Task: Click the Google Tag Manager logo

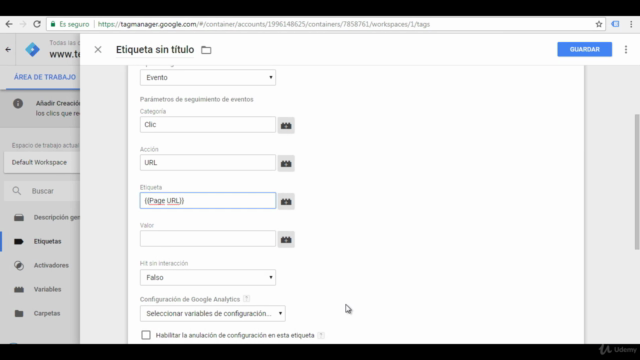Action: pos(32,49)
